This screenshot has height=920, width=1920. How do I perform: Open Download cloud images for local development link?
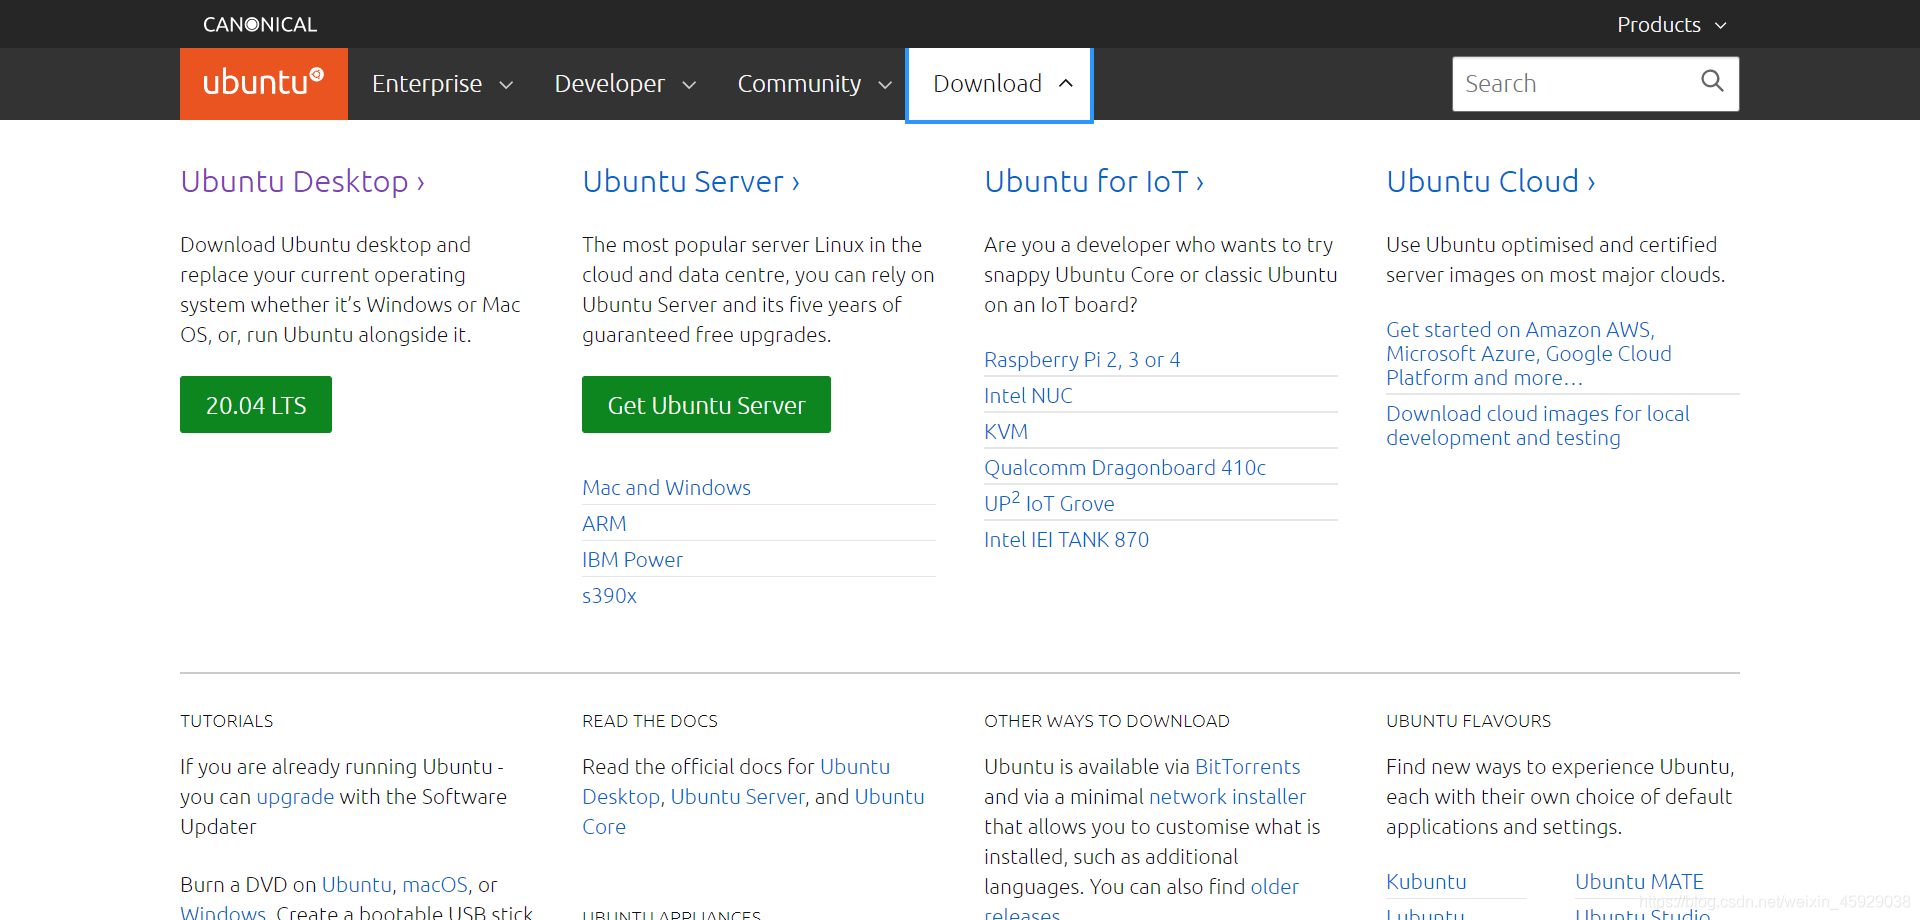tap(1538, 426)
